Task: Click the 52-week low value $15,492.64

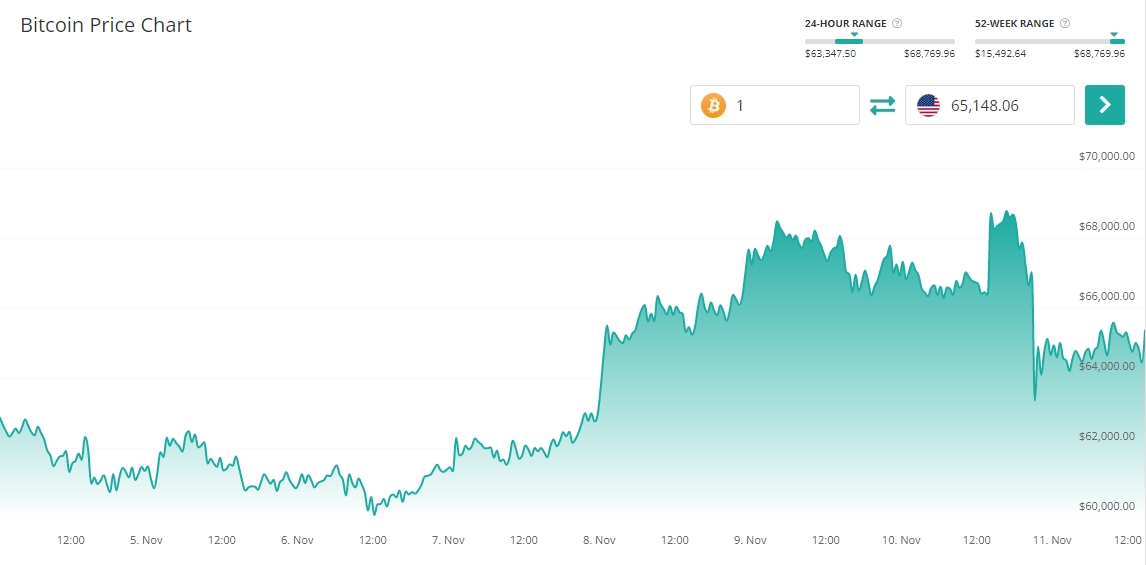Action: pos(1000,54)
